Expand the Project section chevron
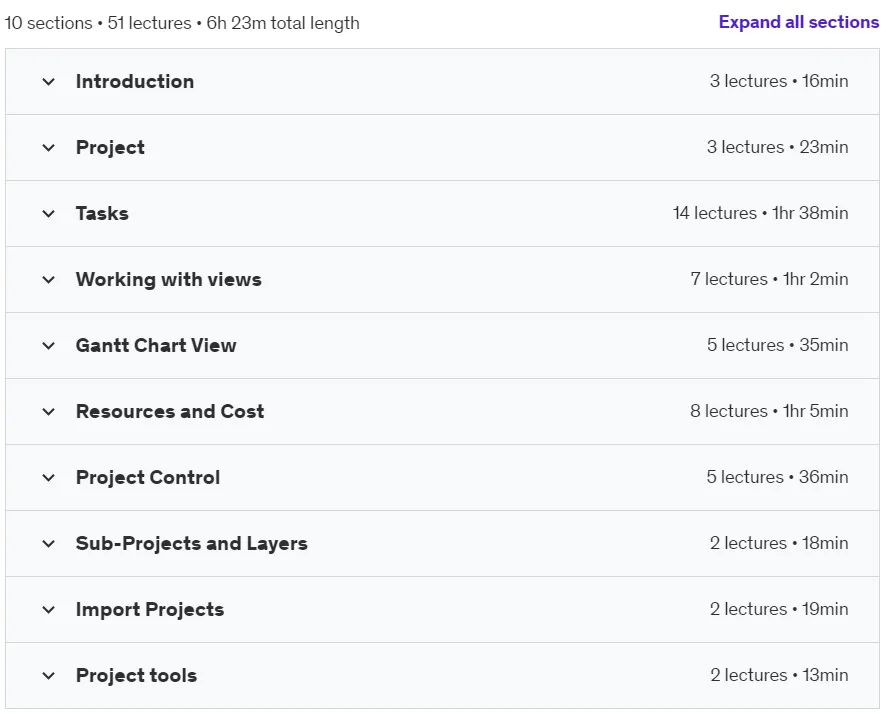This screenshot has height=714, width=884. coord(48,148)
